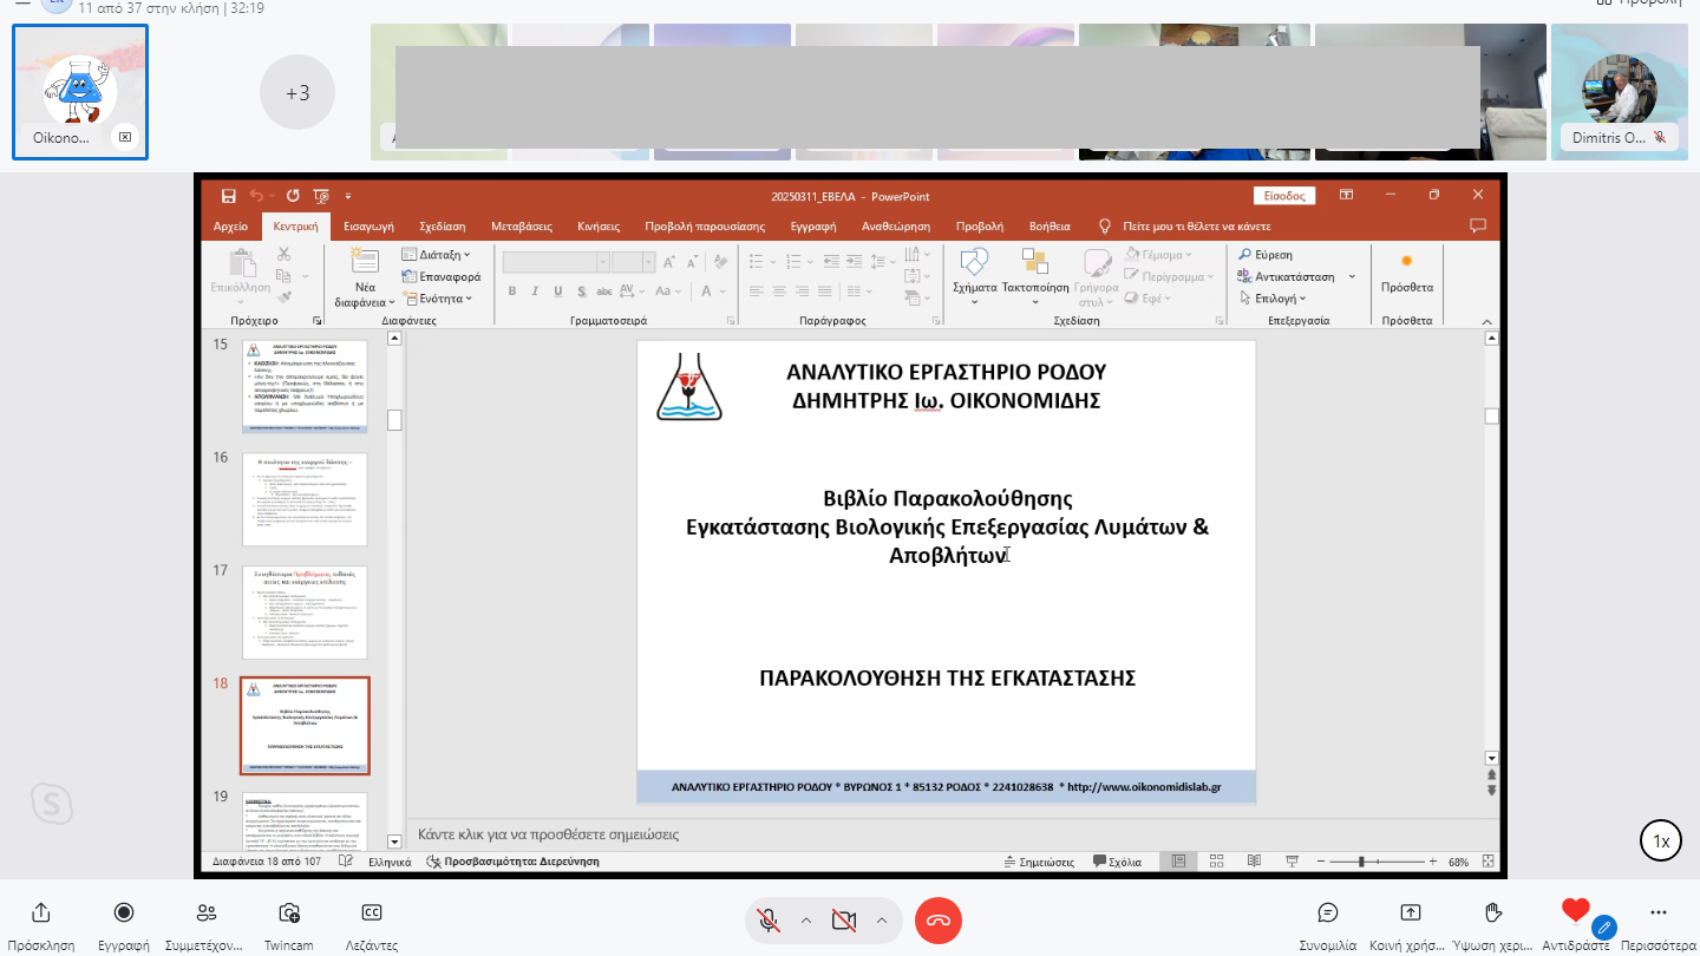Click the Add-ins icon
This screenshot has height=956, width=1700.
pos(1406,261)
